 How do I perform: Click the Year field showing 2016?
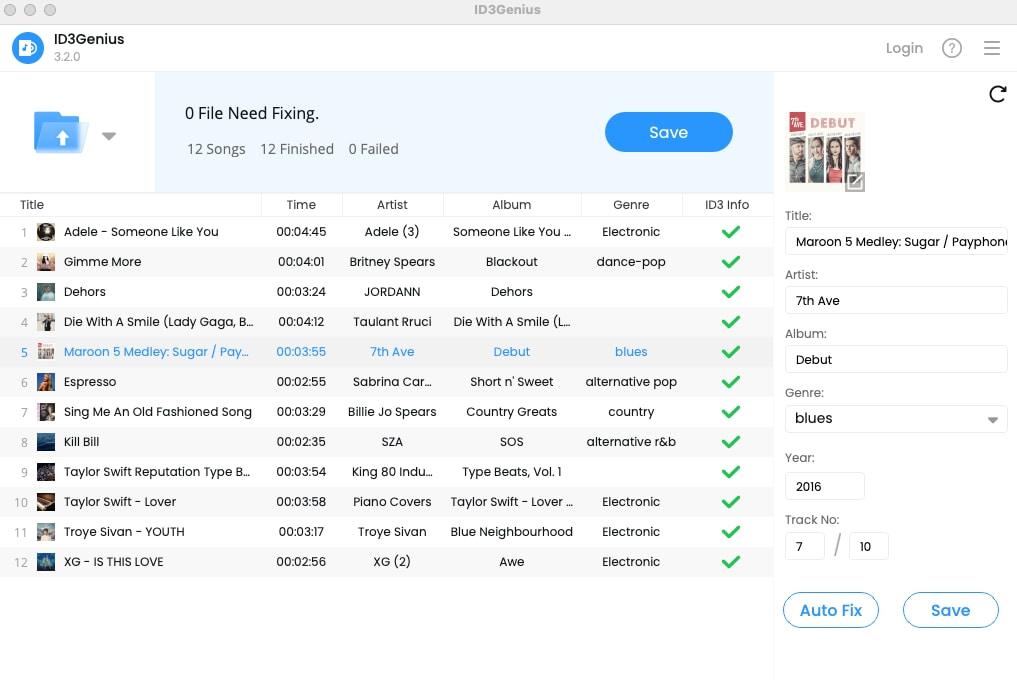(824, 486)
